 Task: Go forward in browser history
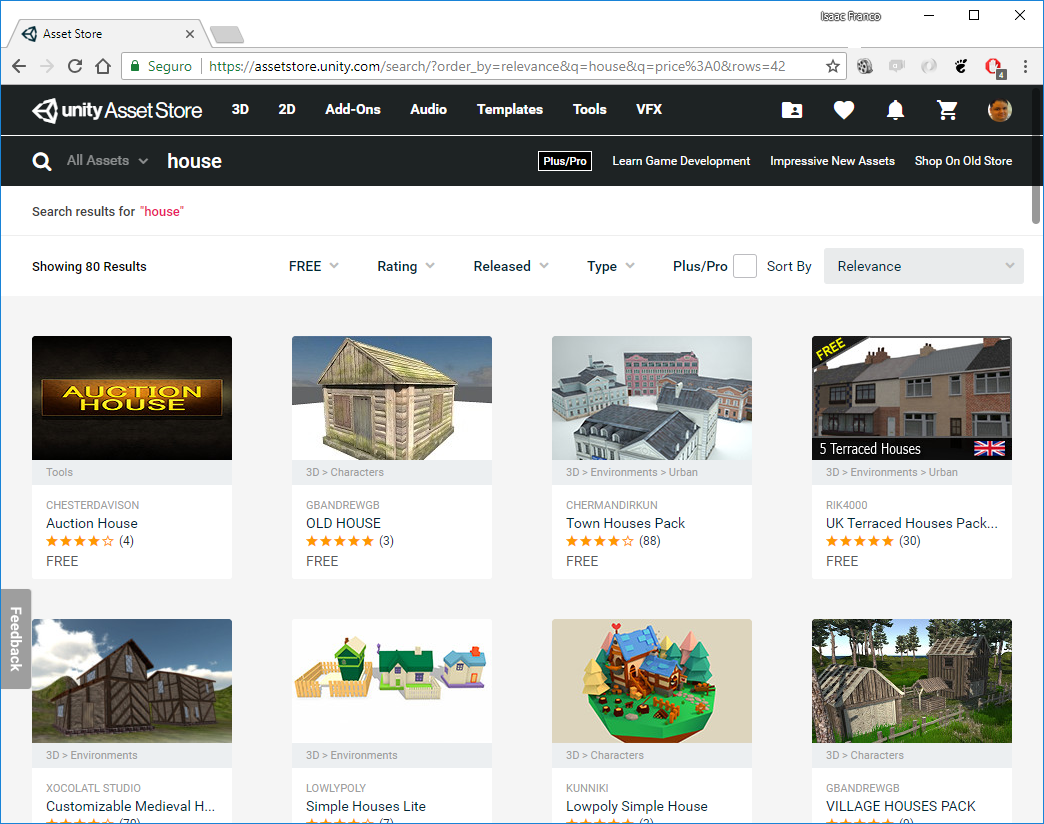coord(47,66)
